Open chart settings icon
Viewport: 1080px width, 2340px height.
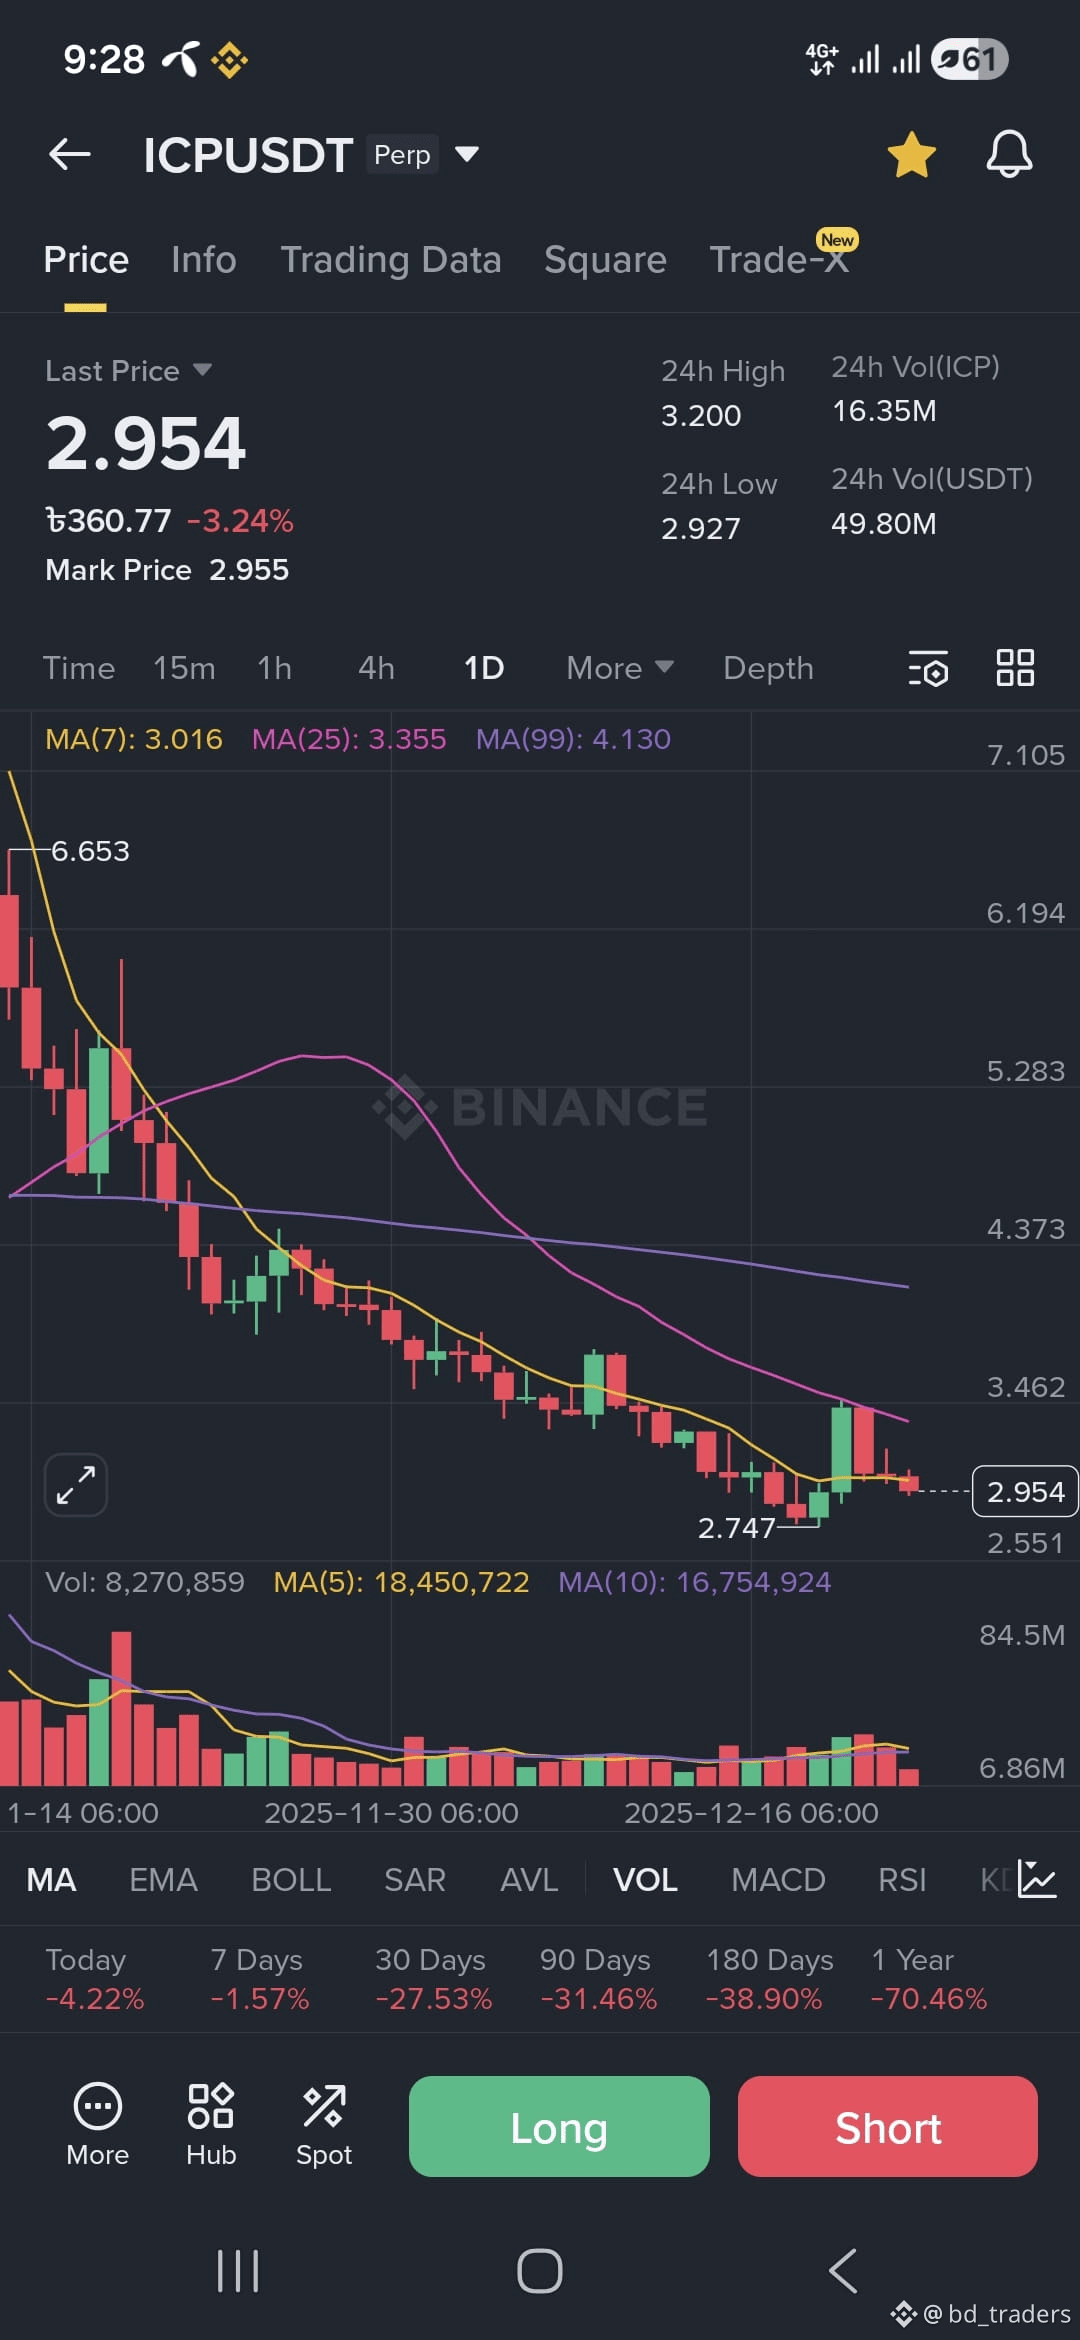tap(929, 668)
